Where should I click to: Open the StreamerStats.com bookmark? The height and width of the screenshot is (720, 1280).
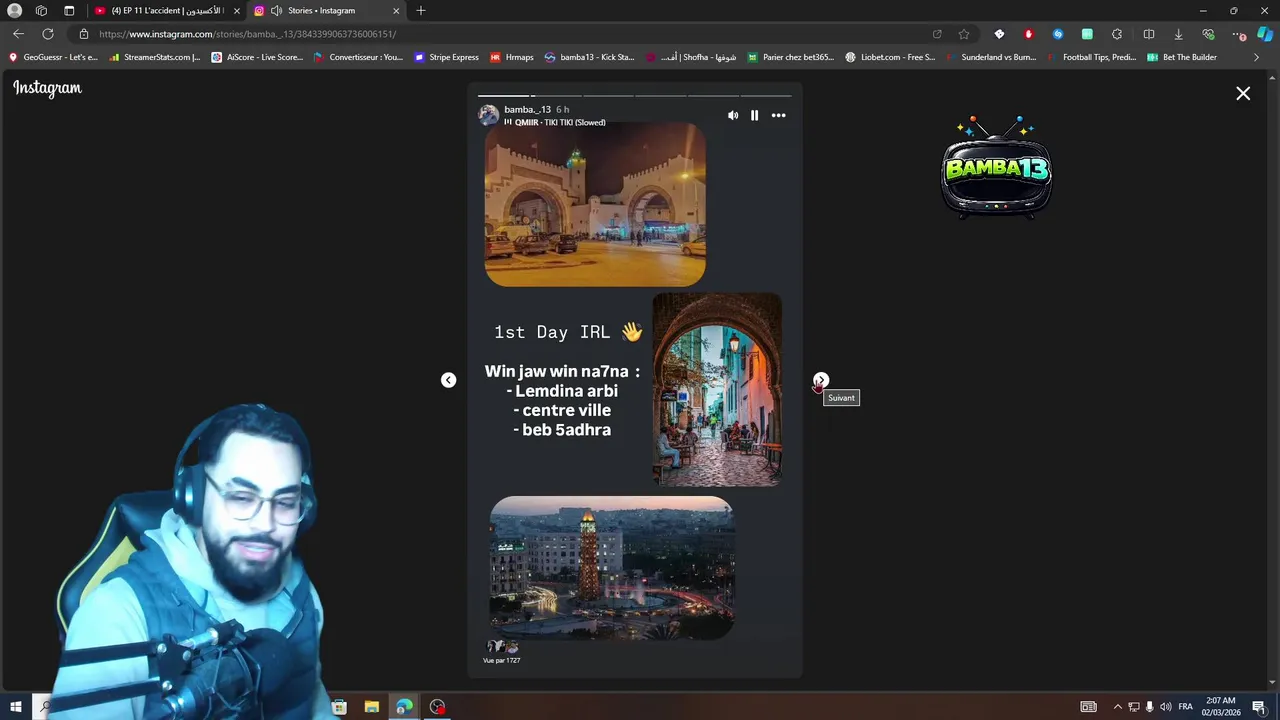click(x=155, y=57)
